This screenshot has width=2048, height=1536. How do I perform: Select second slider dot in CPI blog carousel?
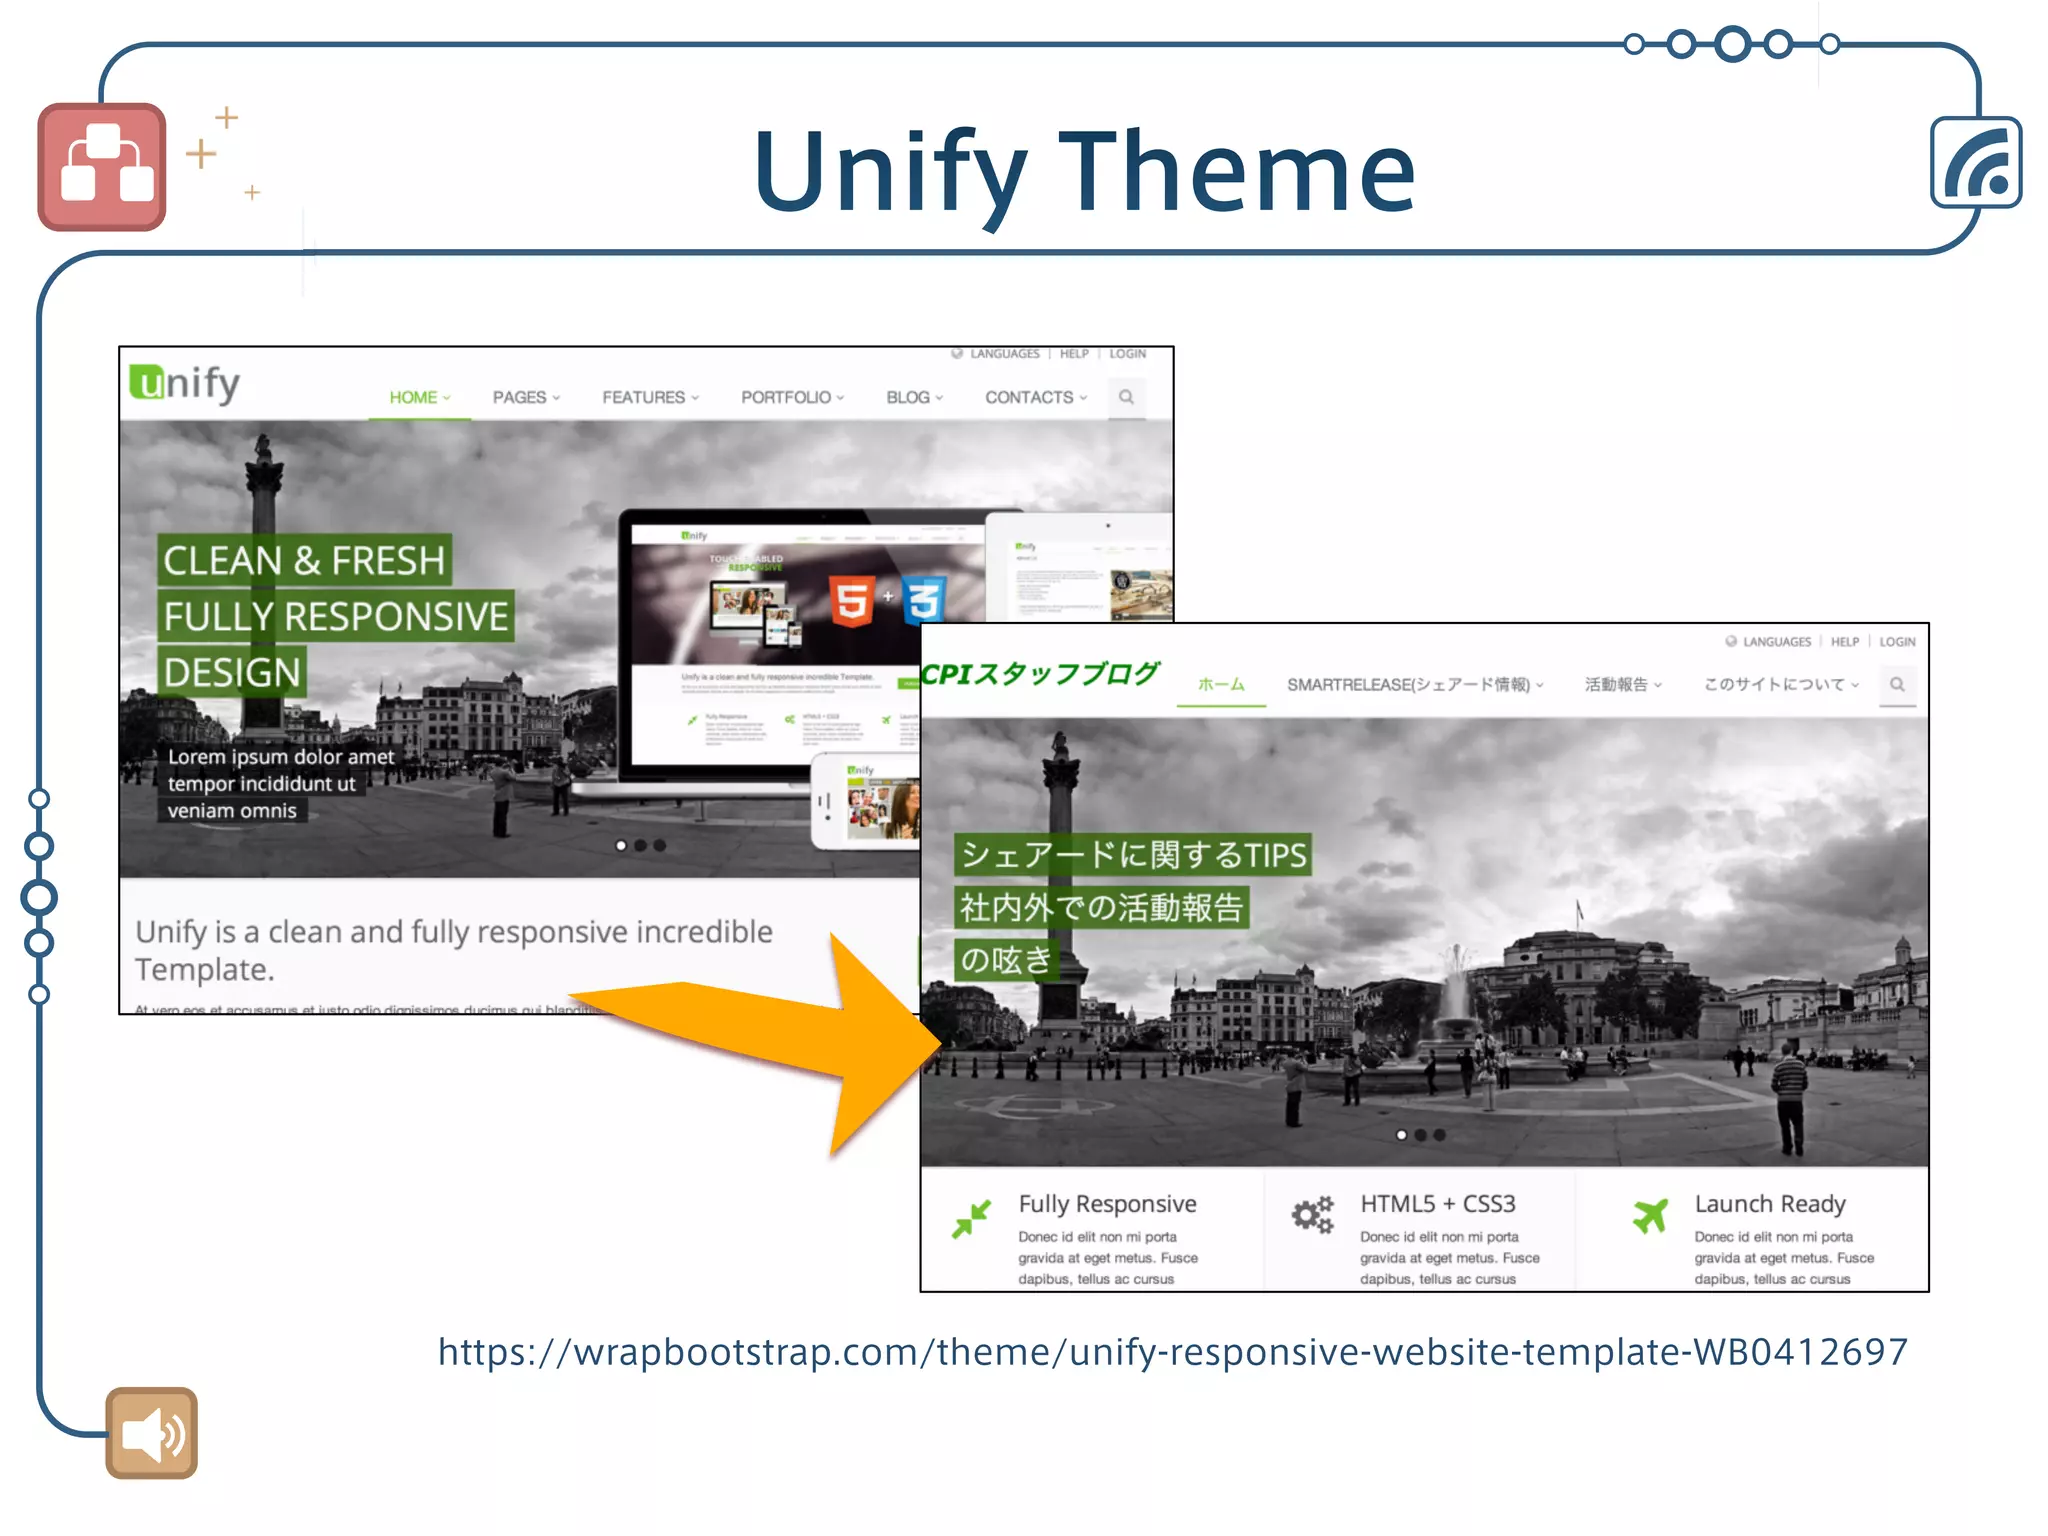click(x=1420, y=1134)
